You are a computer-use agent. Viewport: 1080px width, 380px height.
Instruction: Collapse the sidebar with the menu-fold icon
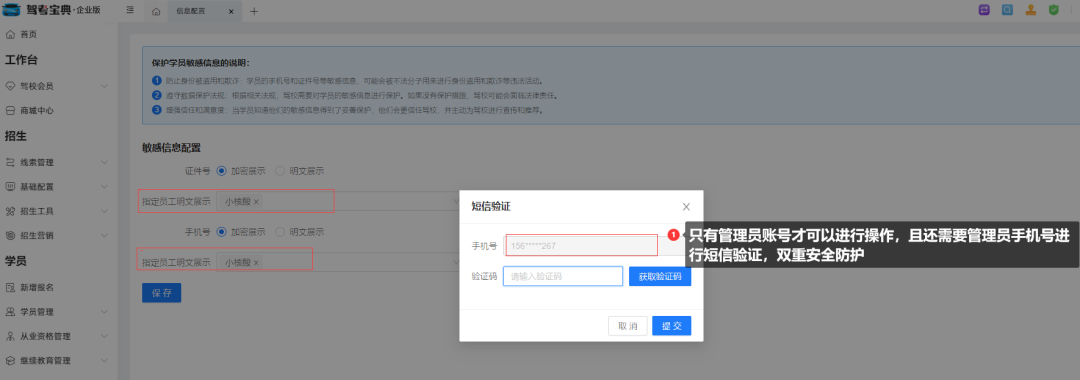tap(130, 10)
